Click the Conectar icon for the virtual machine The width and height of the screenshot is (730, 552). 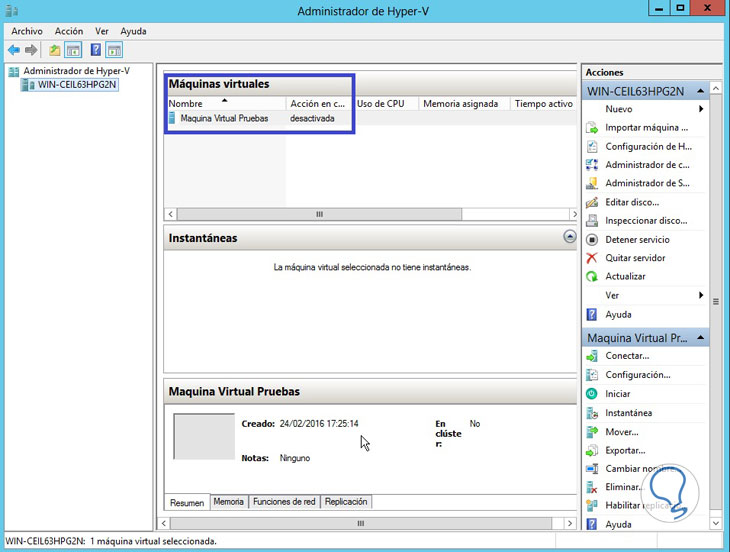(592, 356)
